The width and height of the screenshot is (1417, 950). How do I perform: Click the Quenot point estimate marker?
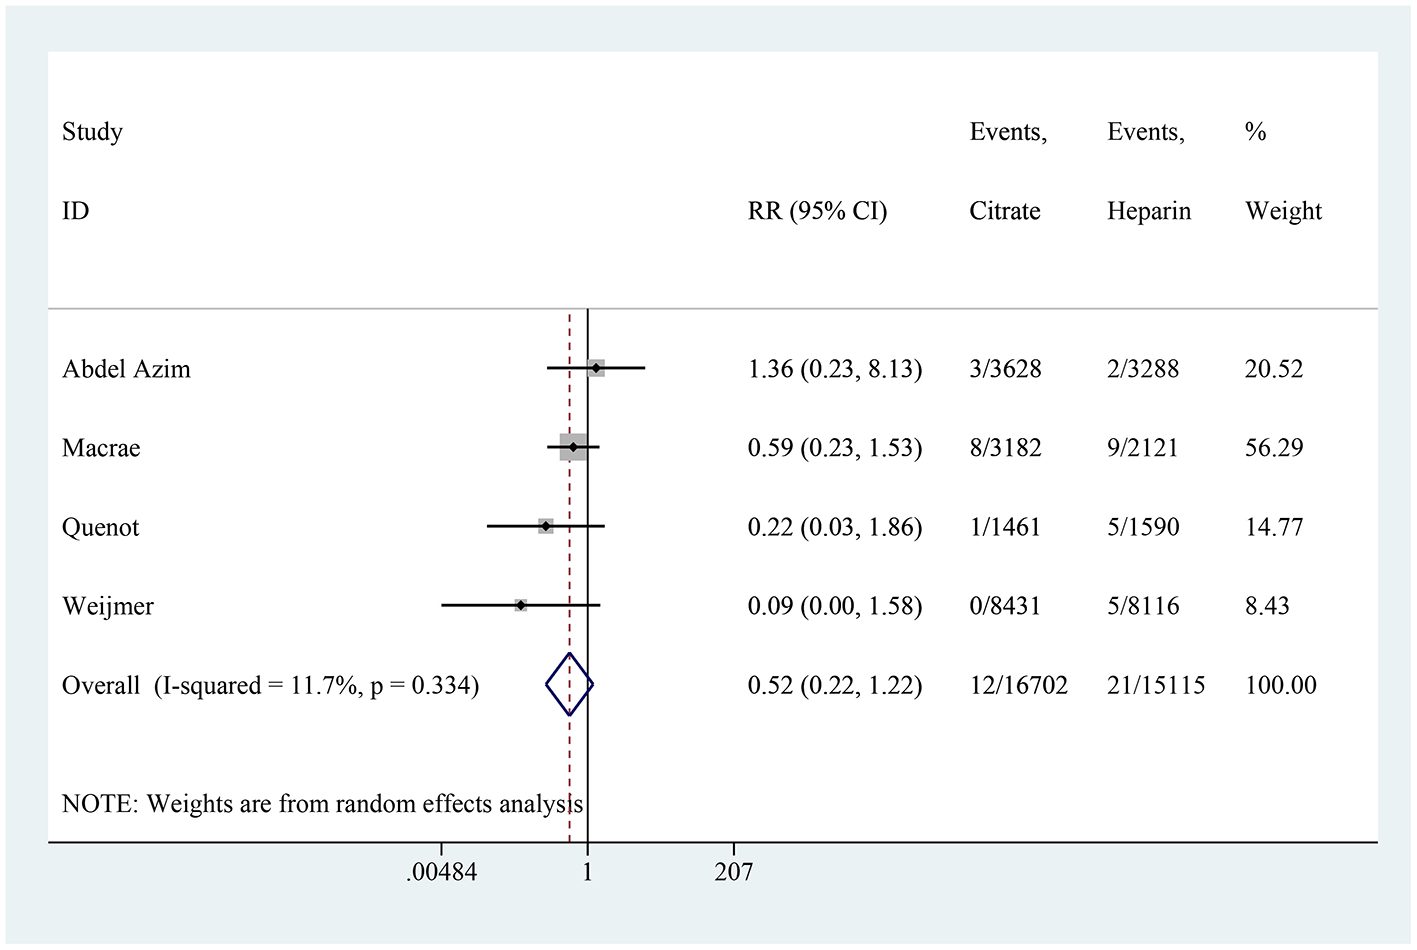tap(546, 526)
